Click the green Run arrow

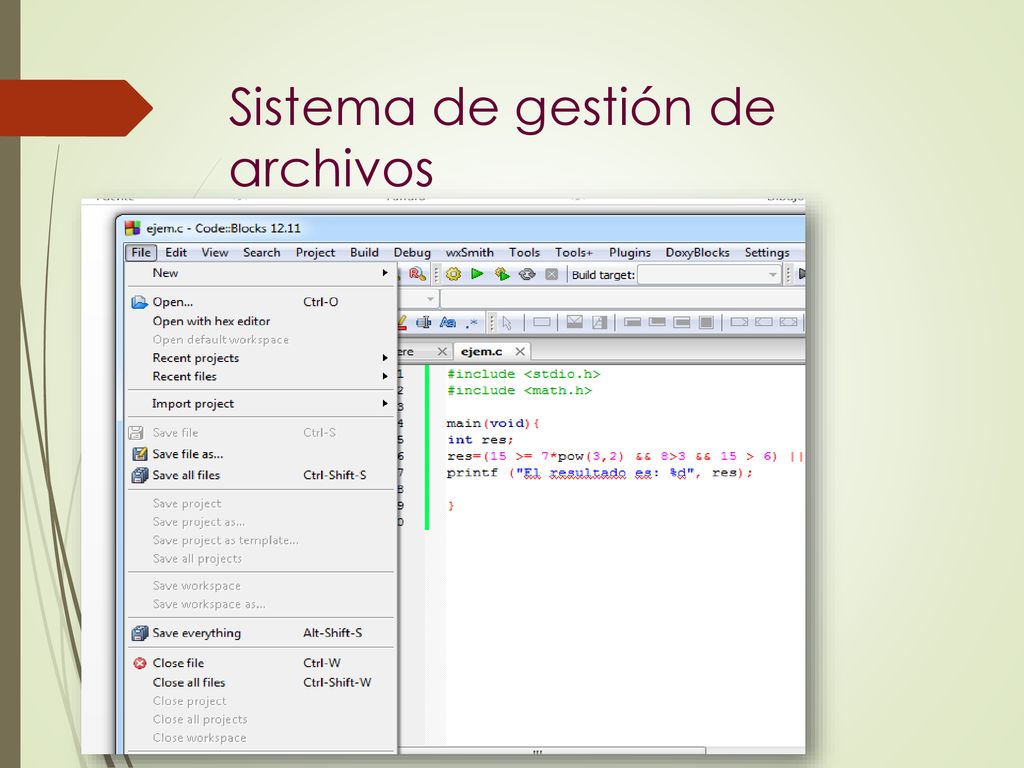click(x=477, y=274)
